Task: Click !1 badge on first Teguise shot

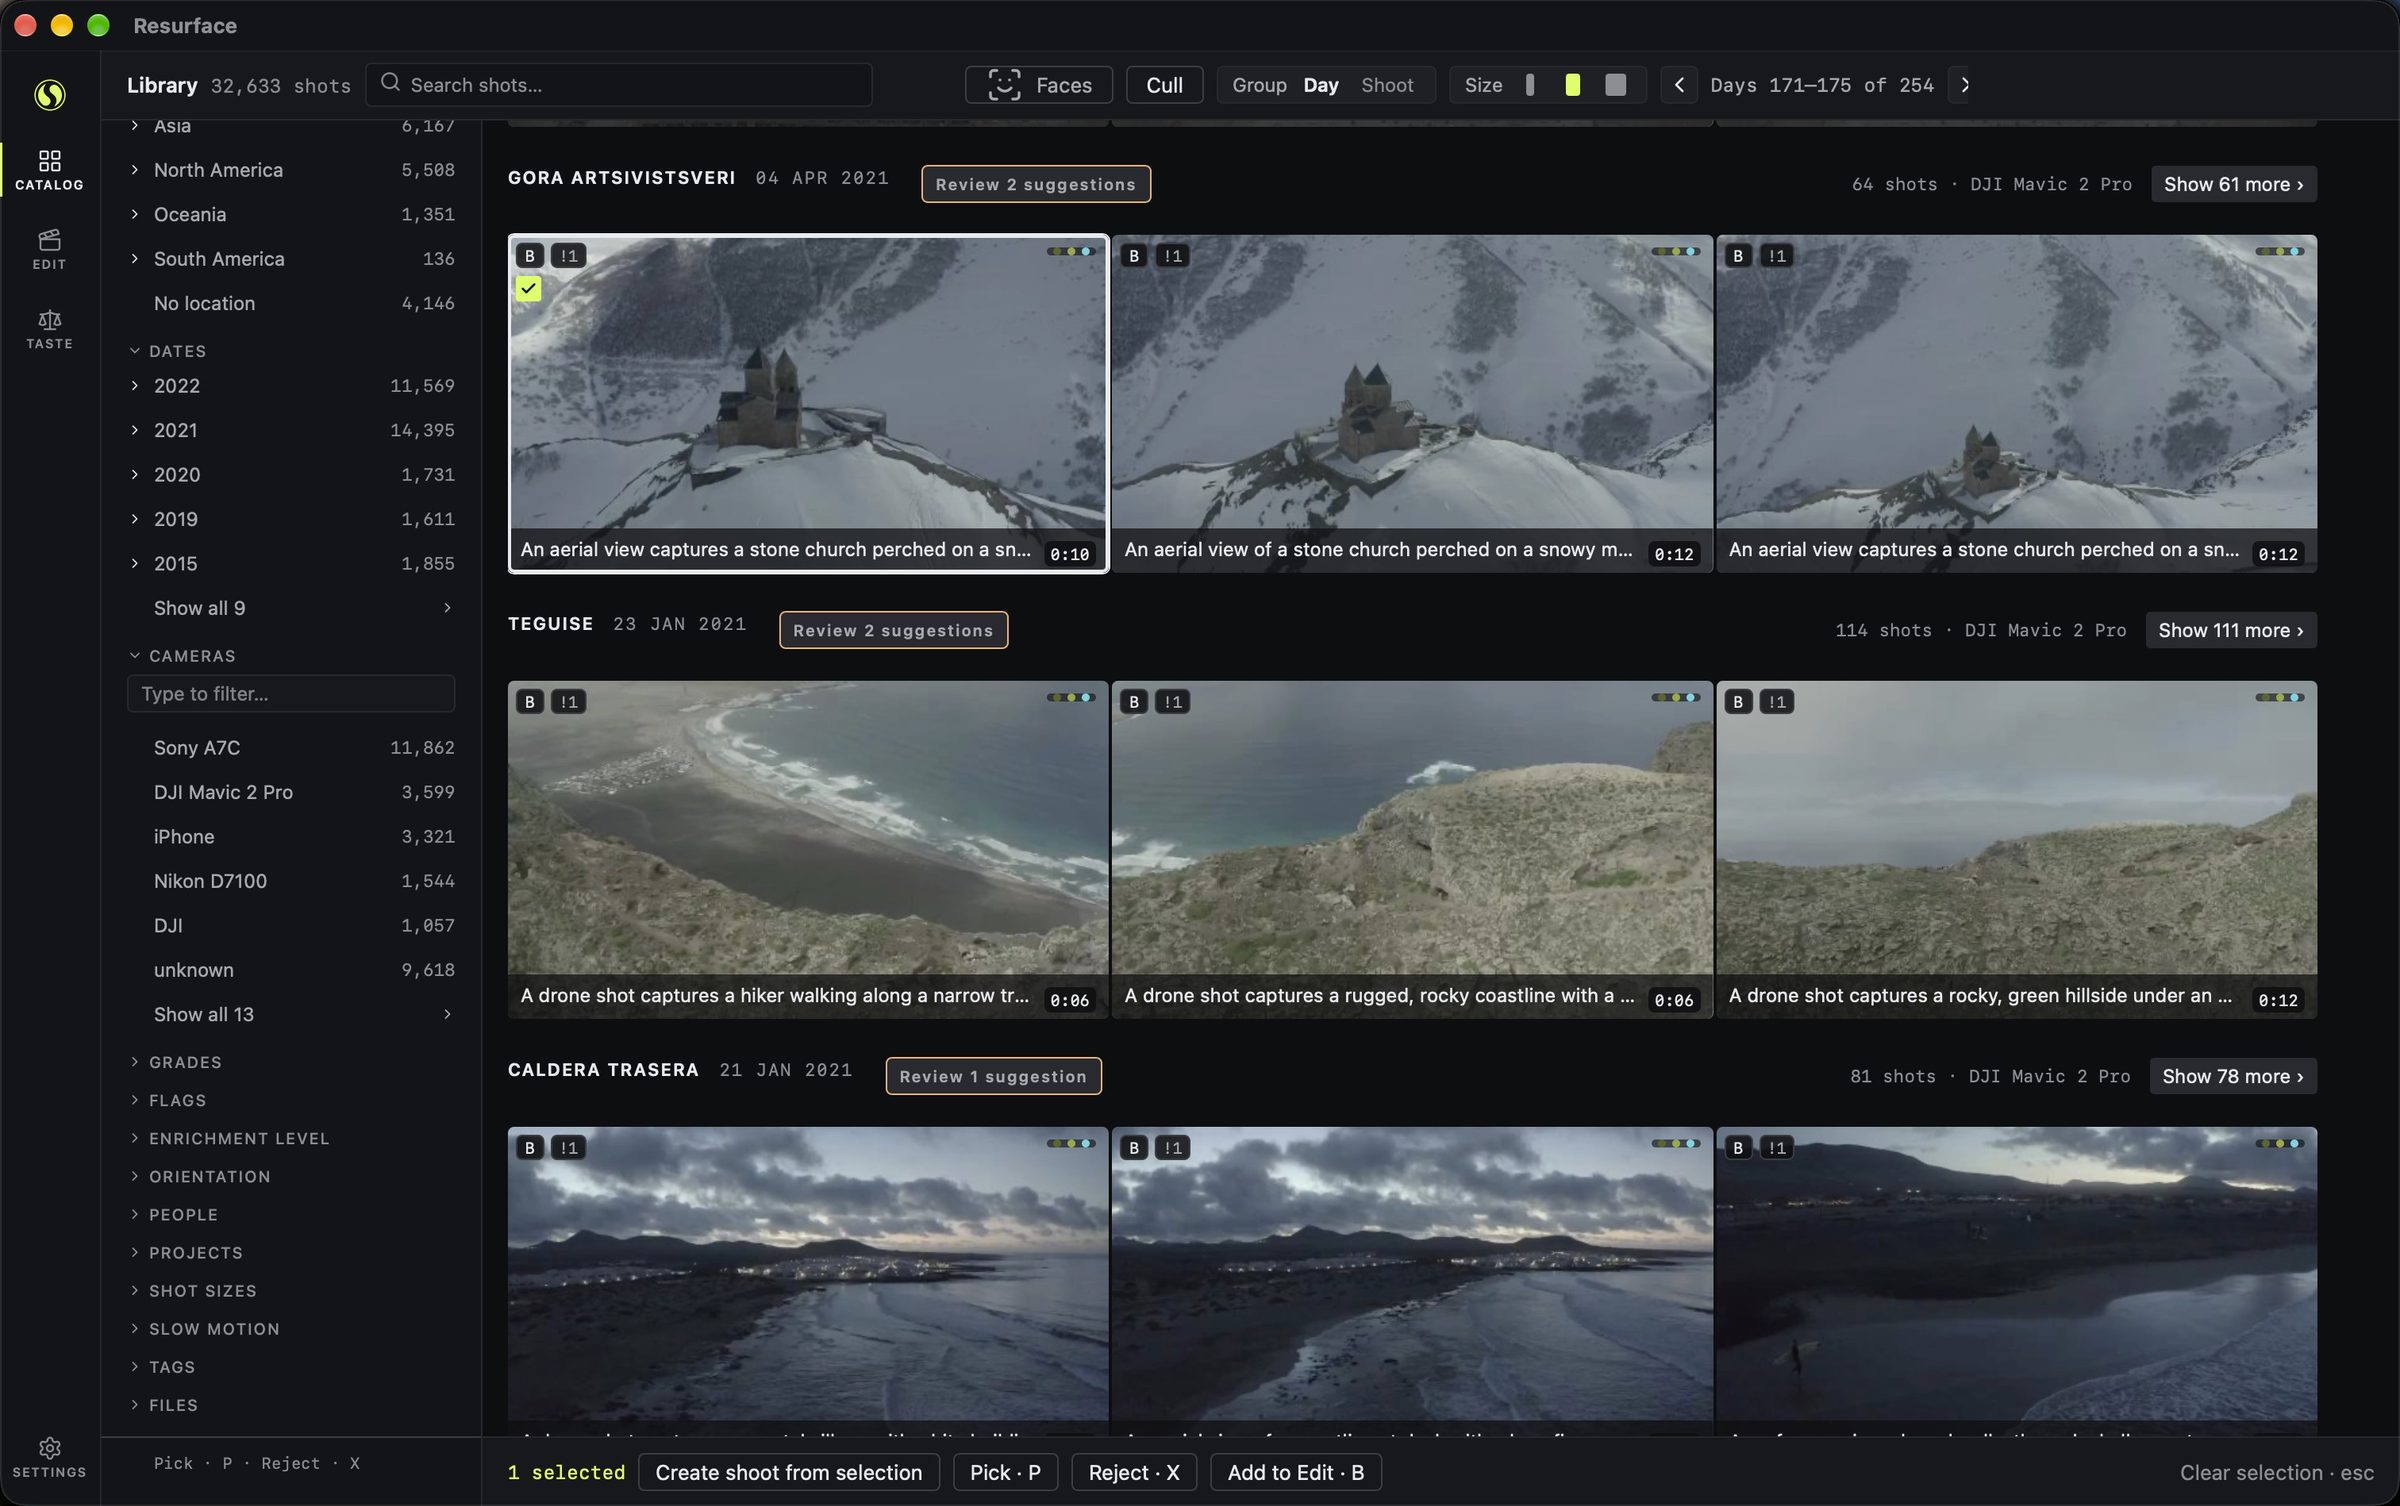Action: pyautogui.click(x=569, y=702)
